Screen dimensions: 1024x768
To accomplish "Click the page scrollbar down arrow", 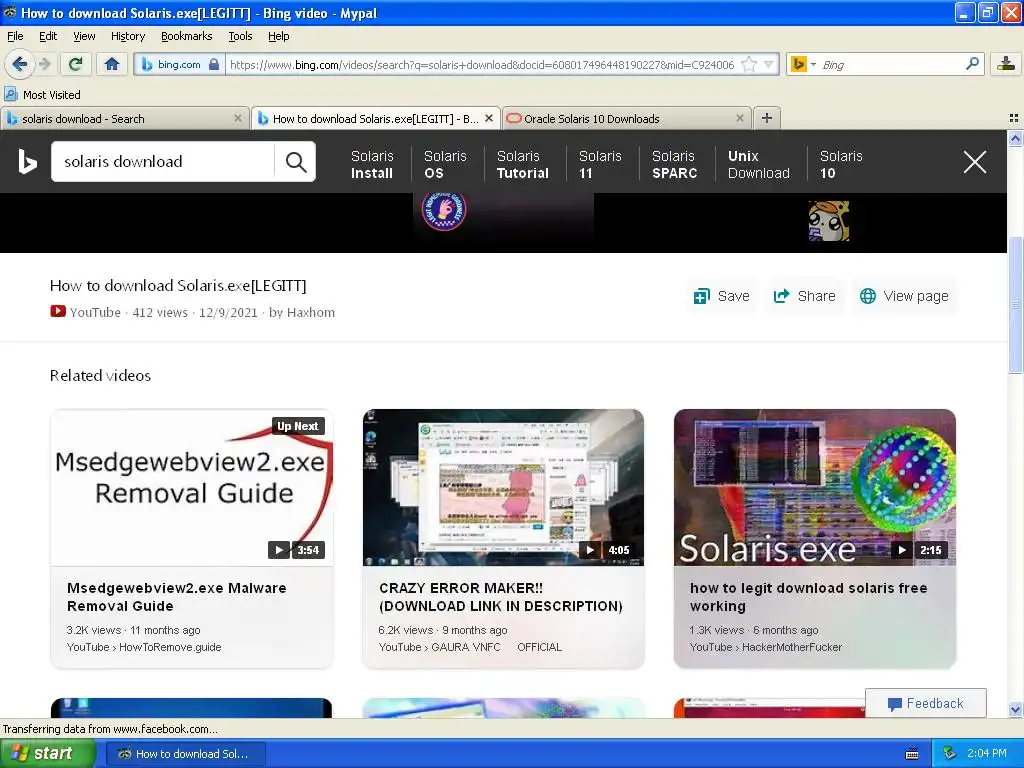I will (x=1015, y=709).
